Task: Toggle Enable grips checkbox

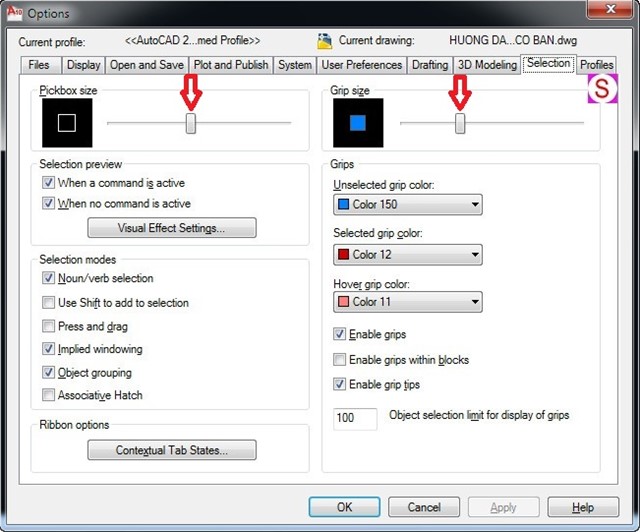Action: 339,334
